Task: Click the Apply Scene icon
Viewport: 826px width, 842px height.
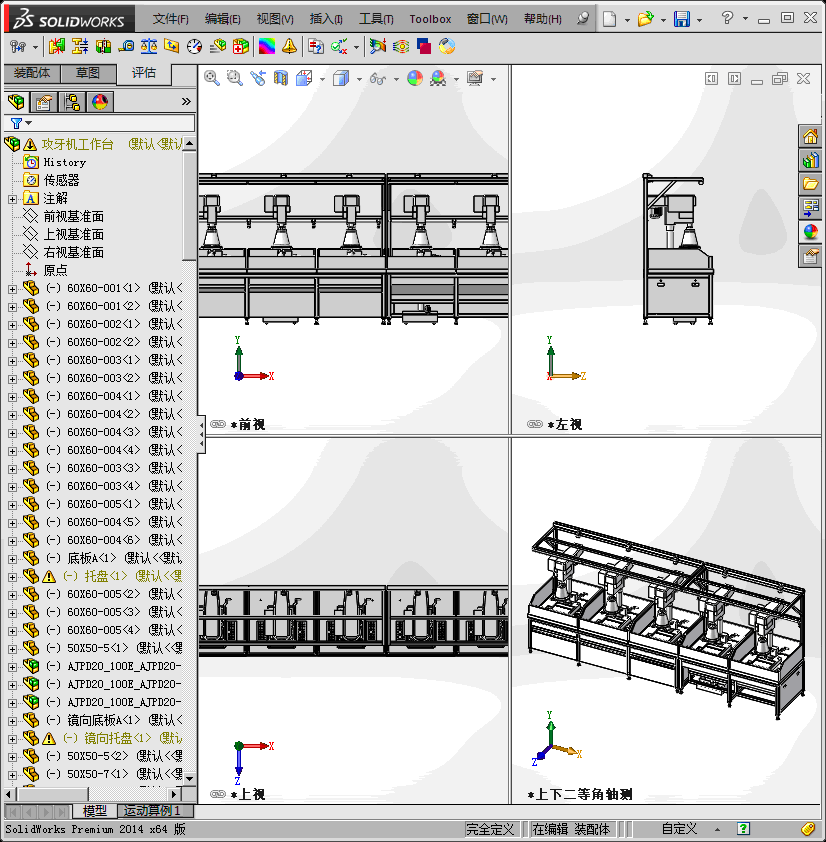Action: pos(438,78)
